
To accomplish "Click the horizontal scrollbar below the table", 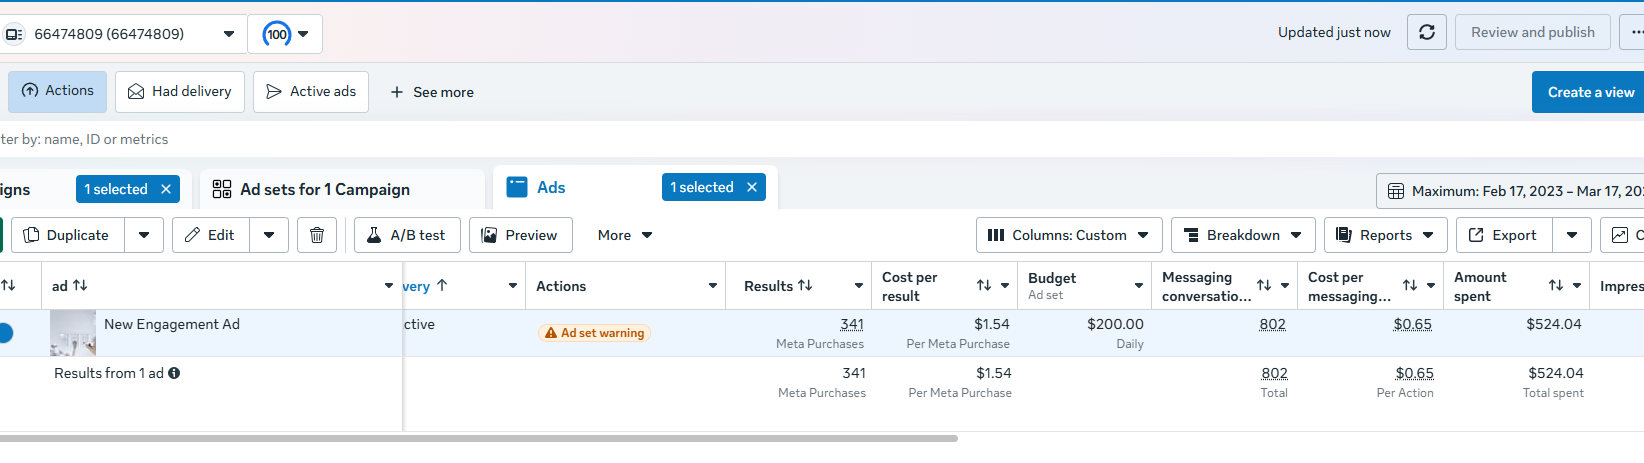I will [x=479, y=438].
